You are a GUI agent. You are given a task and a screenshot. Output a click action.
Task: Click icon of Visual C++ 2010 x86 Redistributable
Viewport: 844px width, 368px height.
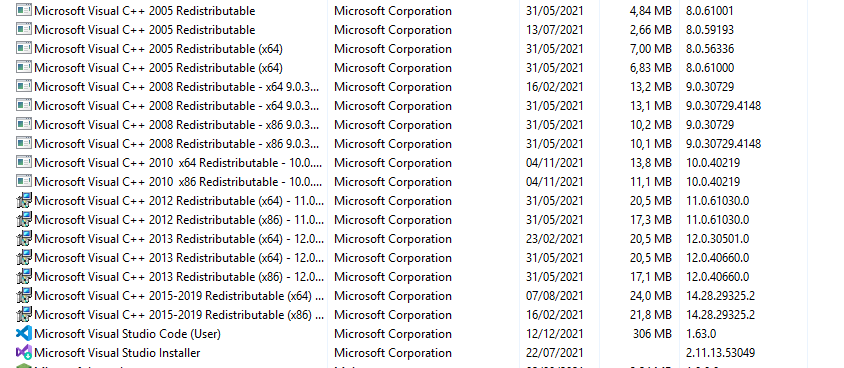click(24, 181)
